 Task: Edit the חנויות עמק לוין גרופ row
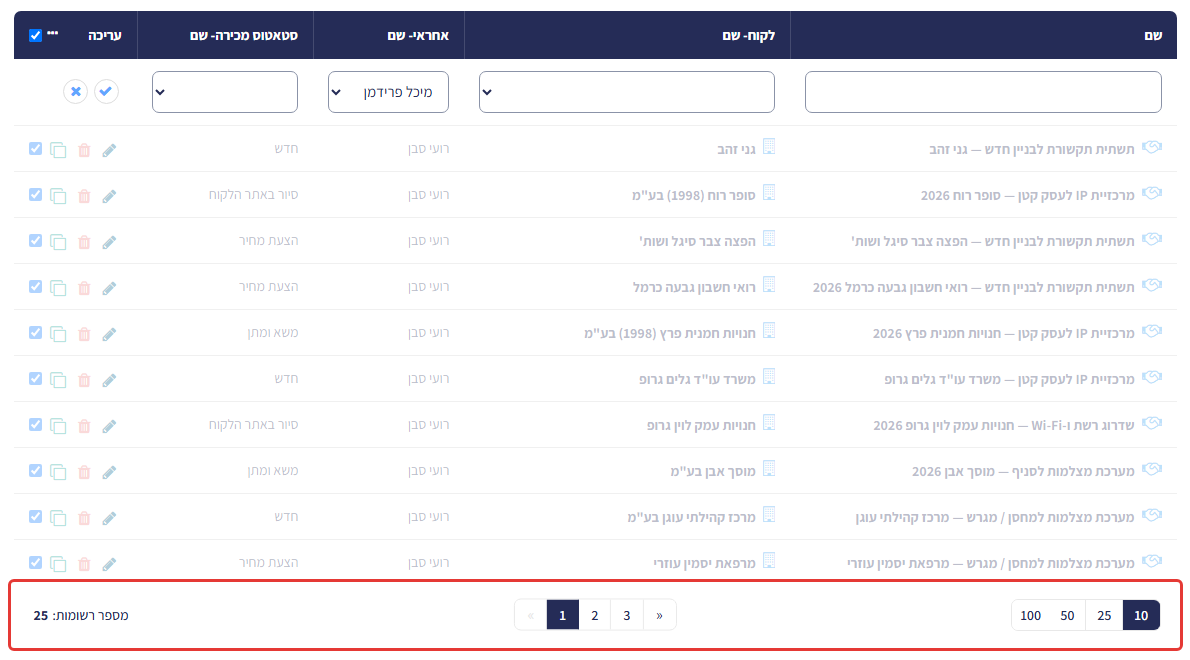(109, 426)
